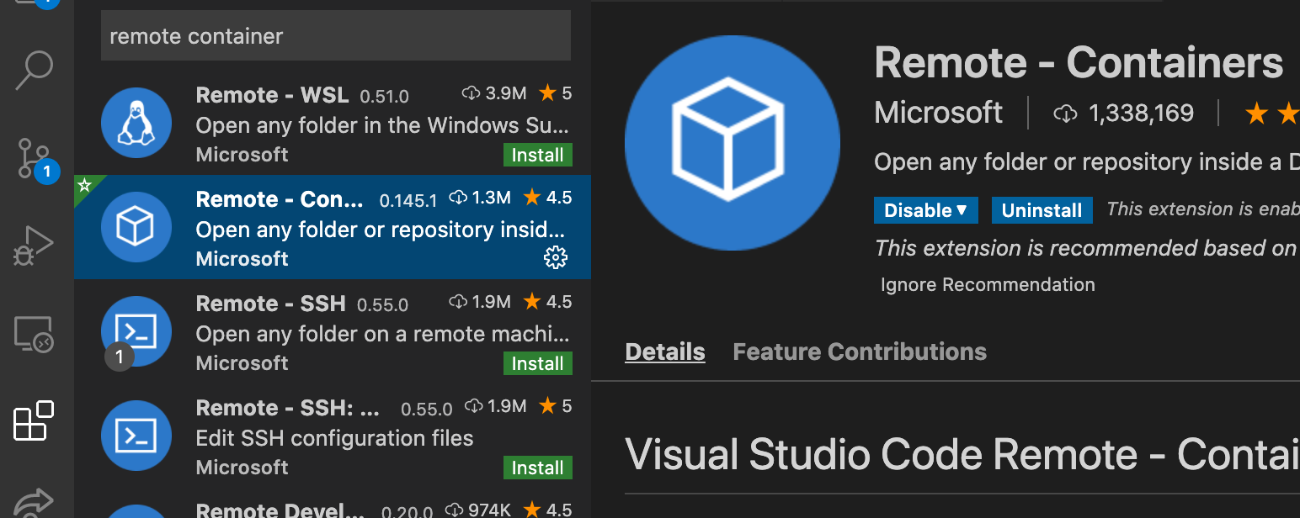
Task: Install the Remote - WSL extension
Action: 537,155
